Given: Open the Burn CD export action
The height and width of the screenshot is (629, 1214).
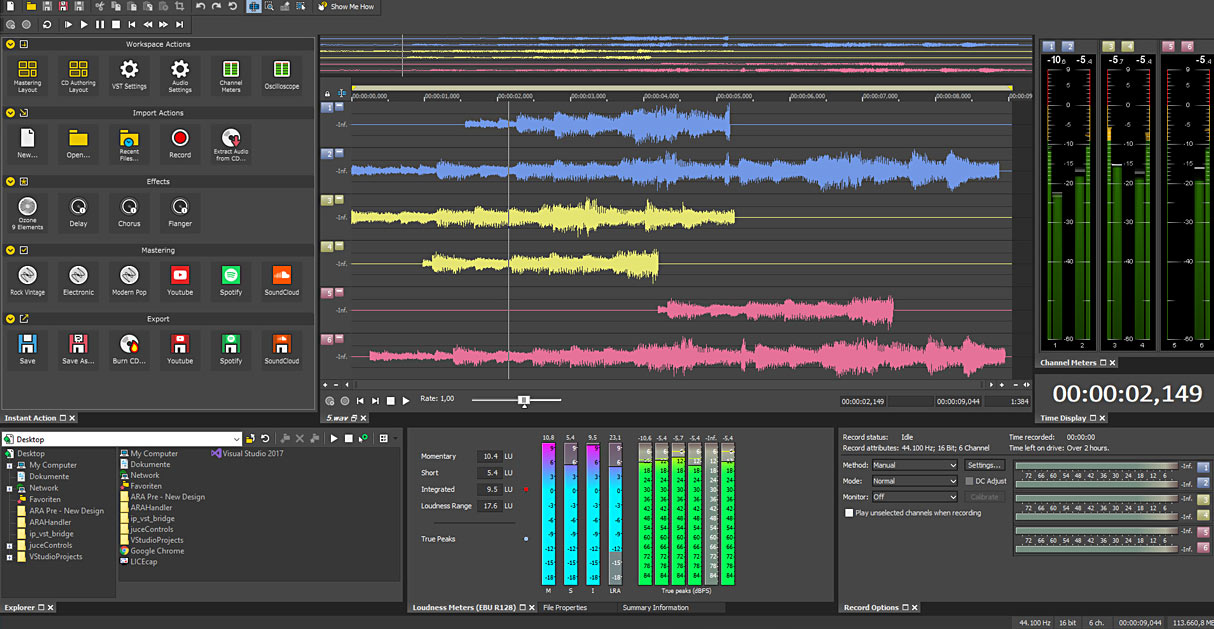Looking at the screenshot, I should pos(129,349).
